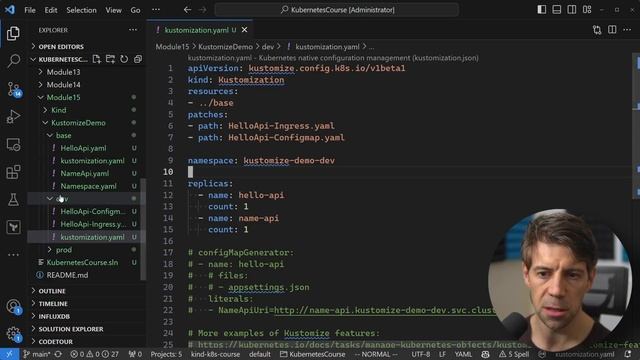The height and width of the screenshot is (360, 640).
Task: Click New Folder icon in explorer
Action: 110,59
